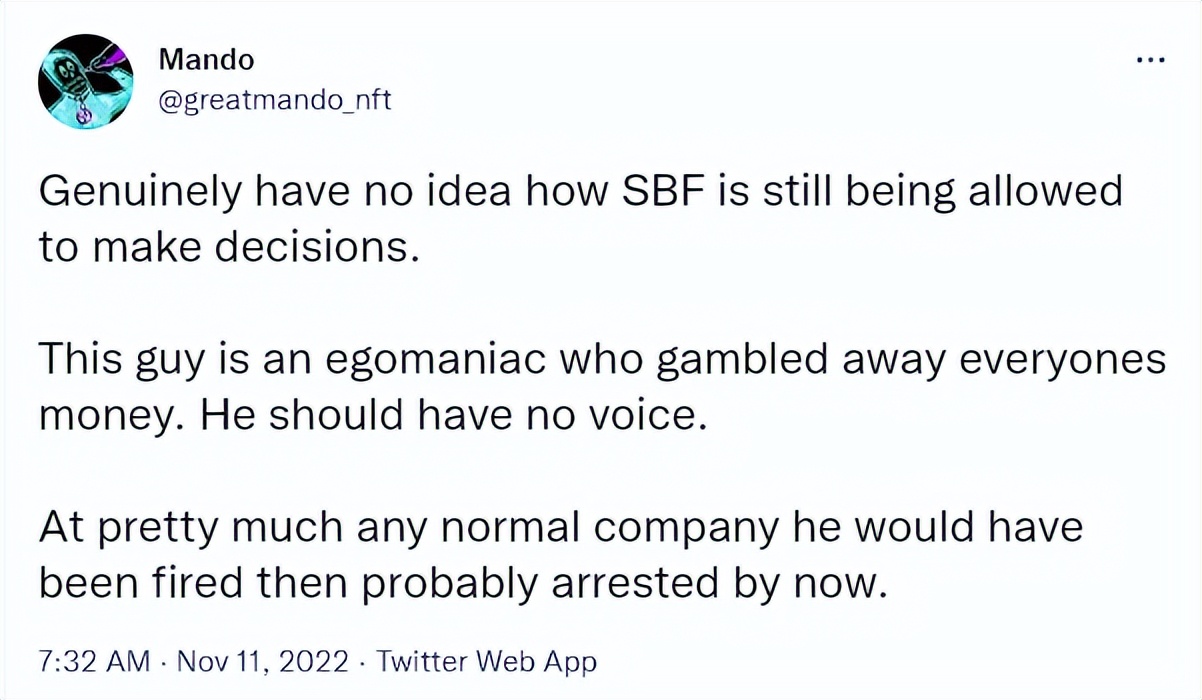Open the display name "Mando"

pos(206,60)
